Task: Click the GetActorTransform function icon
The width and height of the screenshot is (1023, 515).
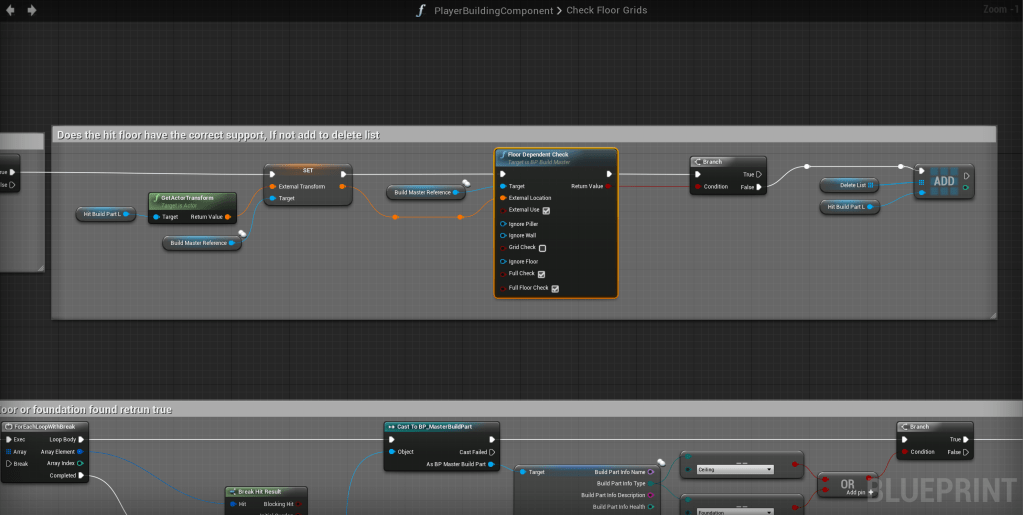Action: pyautogui.click(x=156, y=198)
